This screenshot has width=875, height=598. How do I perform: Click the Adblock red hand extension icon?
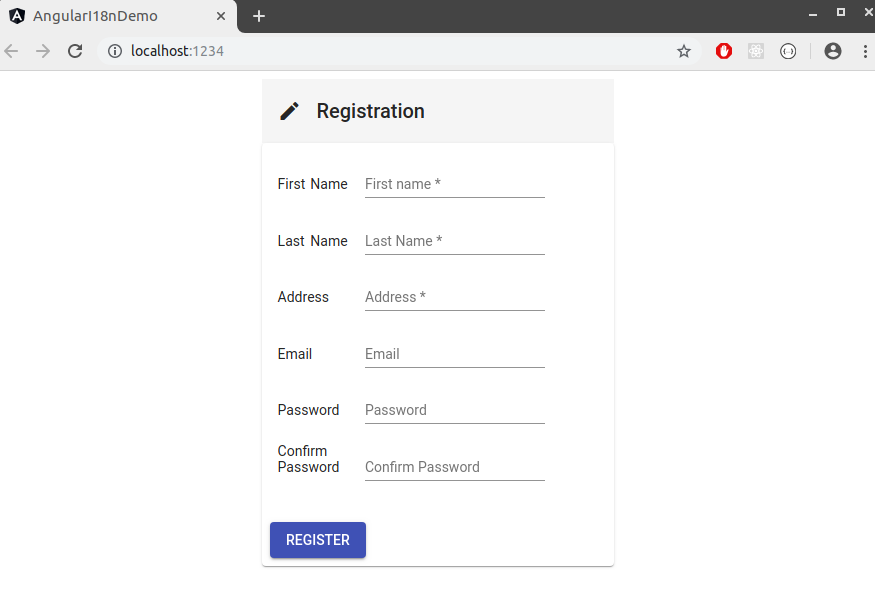click(724, 51)
